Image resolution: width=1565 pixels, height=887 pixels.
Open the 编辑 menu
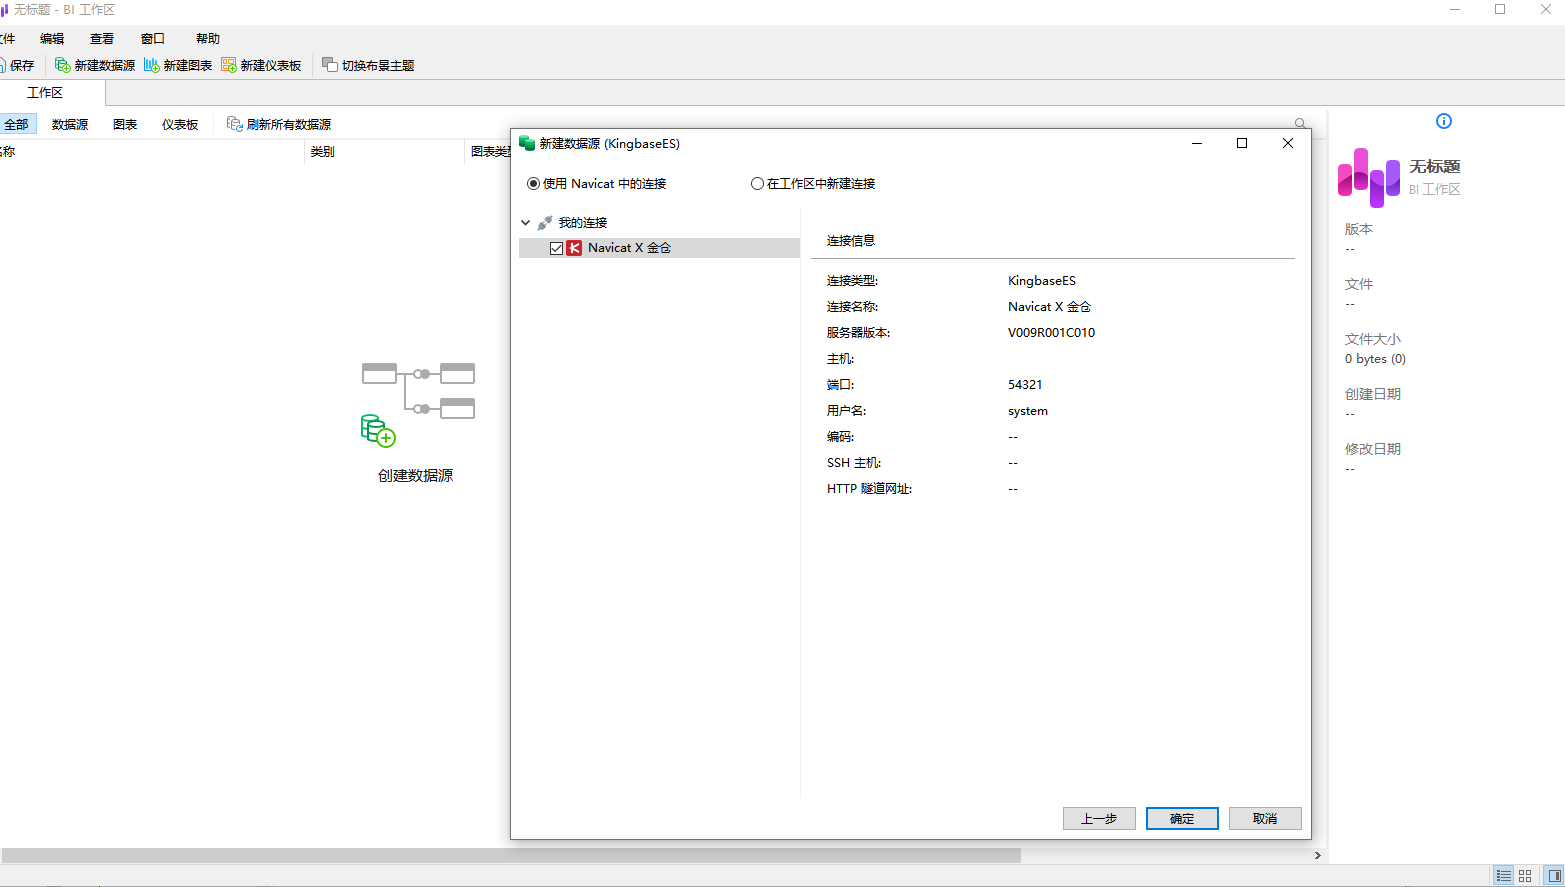point(52,39)
